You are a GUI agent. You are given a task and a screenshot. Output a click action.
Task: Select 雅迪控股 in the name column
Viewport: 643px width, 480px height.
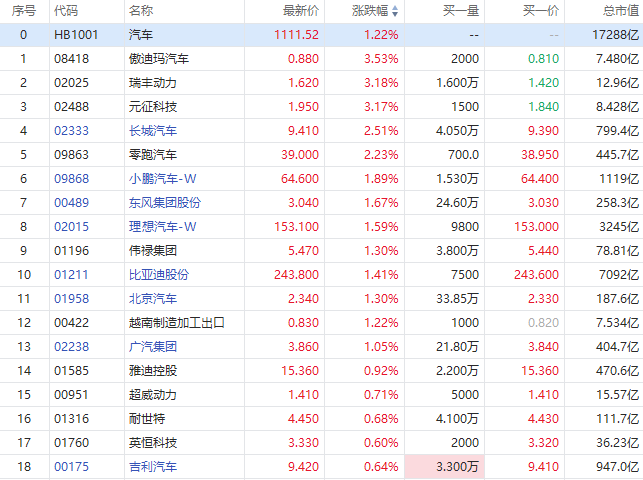click(153, 371)
